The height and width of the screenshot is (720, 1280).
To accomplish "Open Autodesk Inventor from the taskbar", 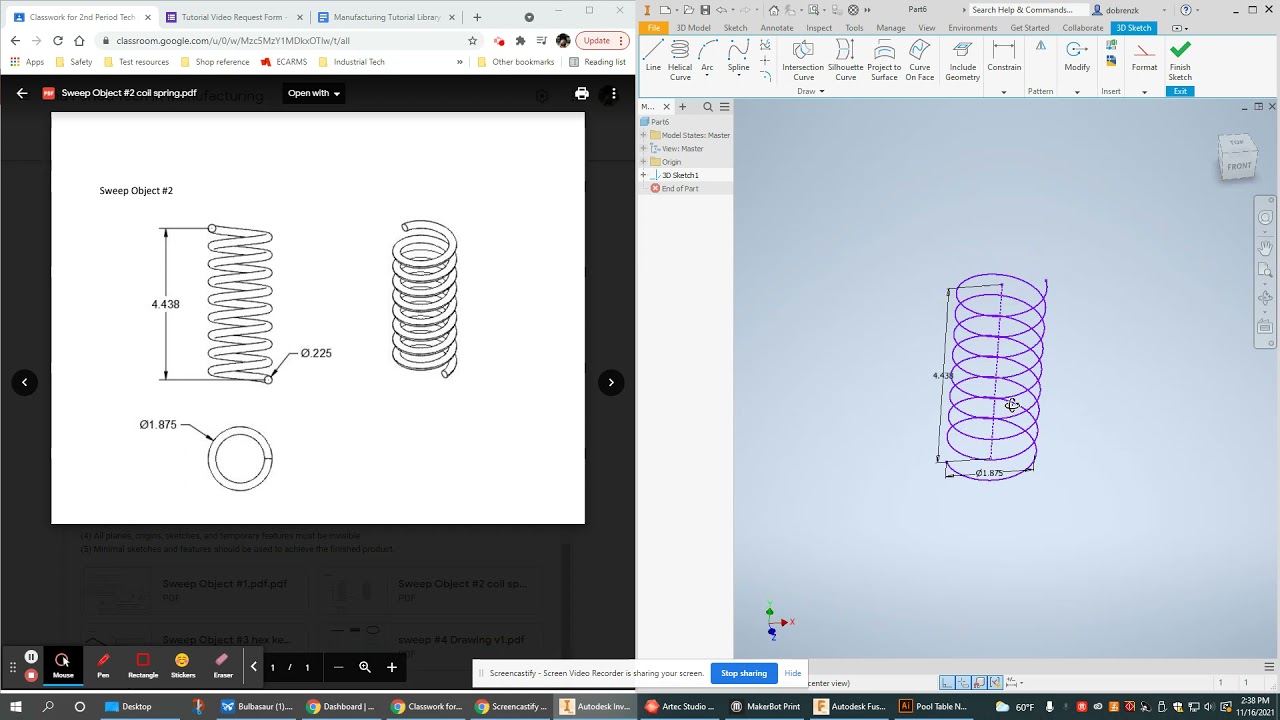I will (x=596, y=706).
